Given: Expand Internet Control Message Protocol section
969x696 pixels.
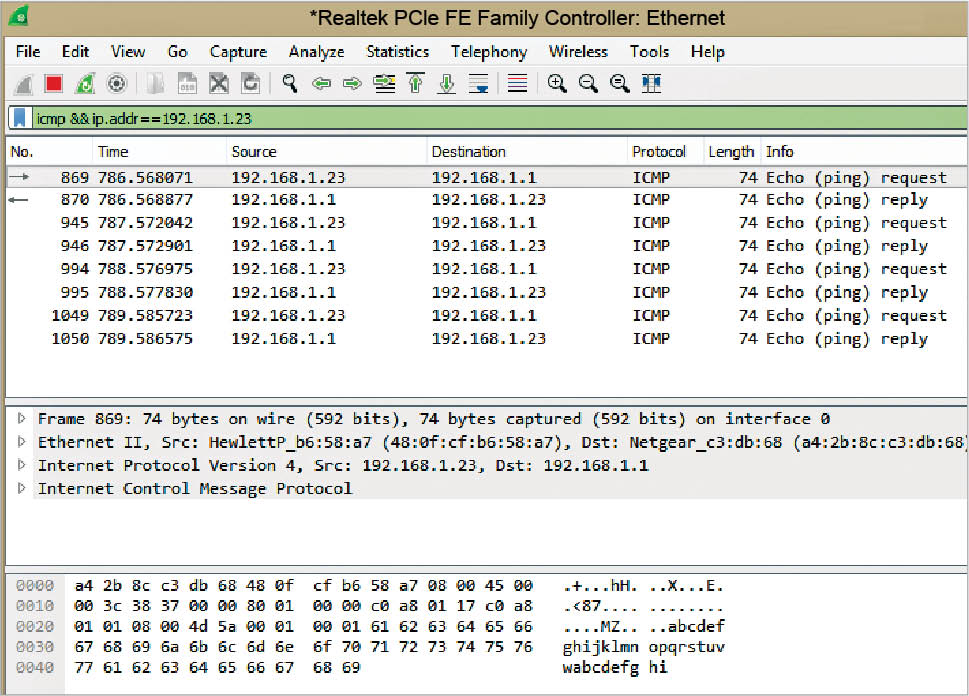Looking at the screenshot, I should pos(22,488).
